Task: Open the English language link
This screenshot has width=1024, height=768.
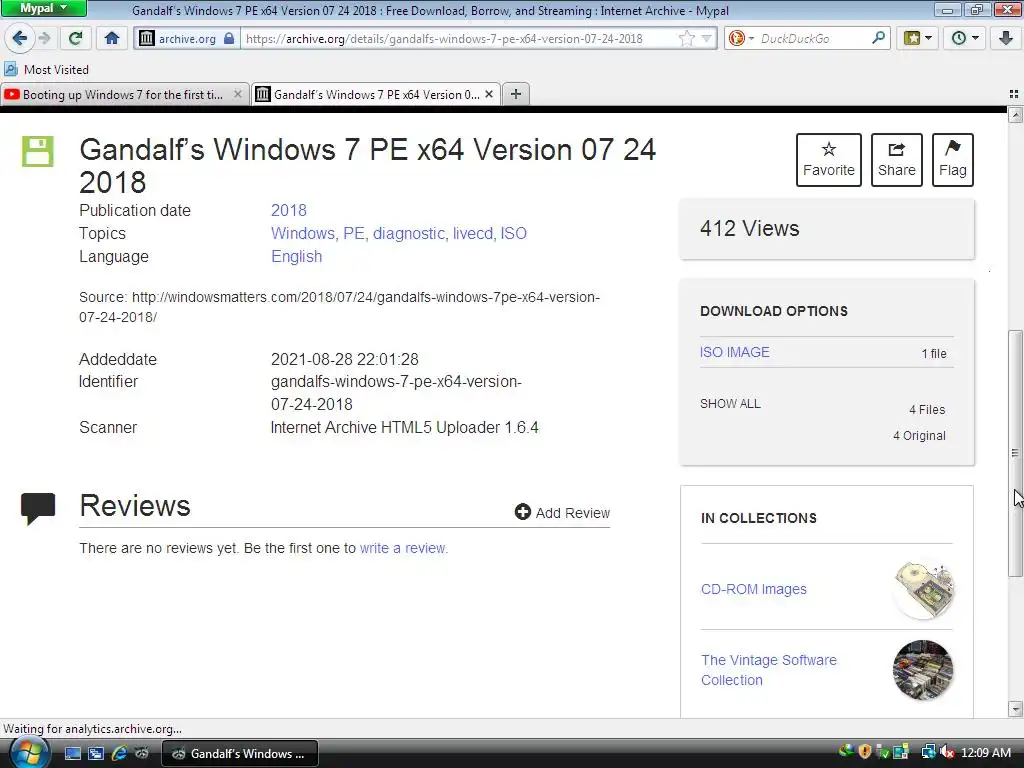Action: 296,257
